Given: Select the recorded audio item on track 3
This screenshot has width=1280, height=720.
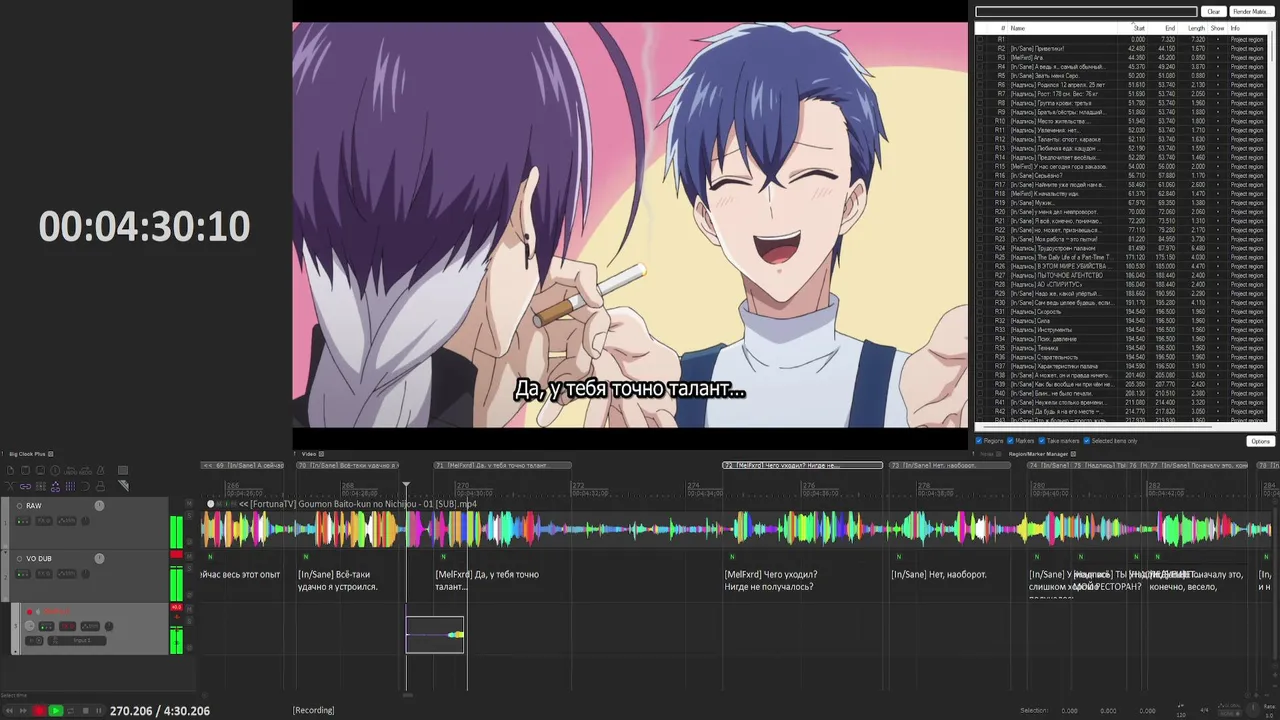Looking at the screenshot, I should click(434, 635).
